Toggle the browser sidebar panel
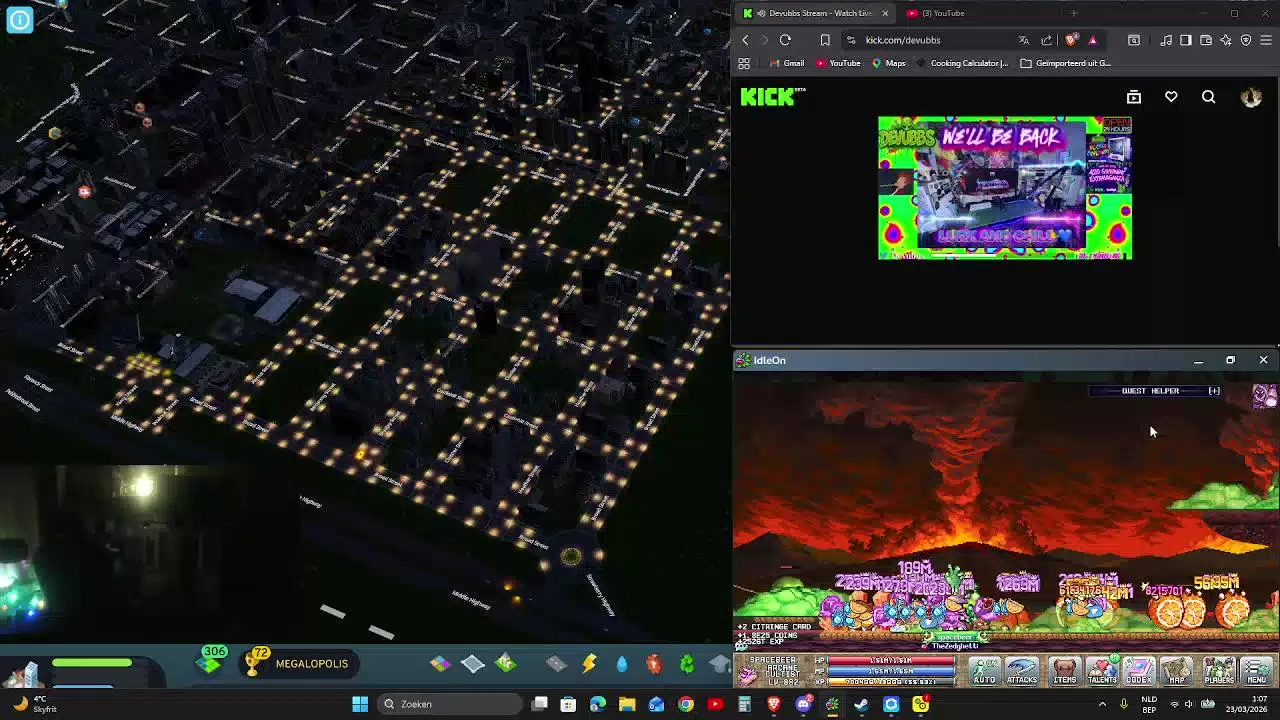Viewport: 1280px width, 720px height. point(1185,40)
